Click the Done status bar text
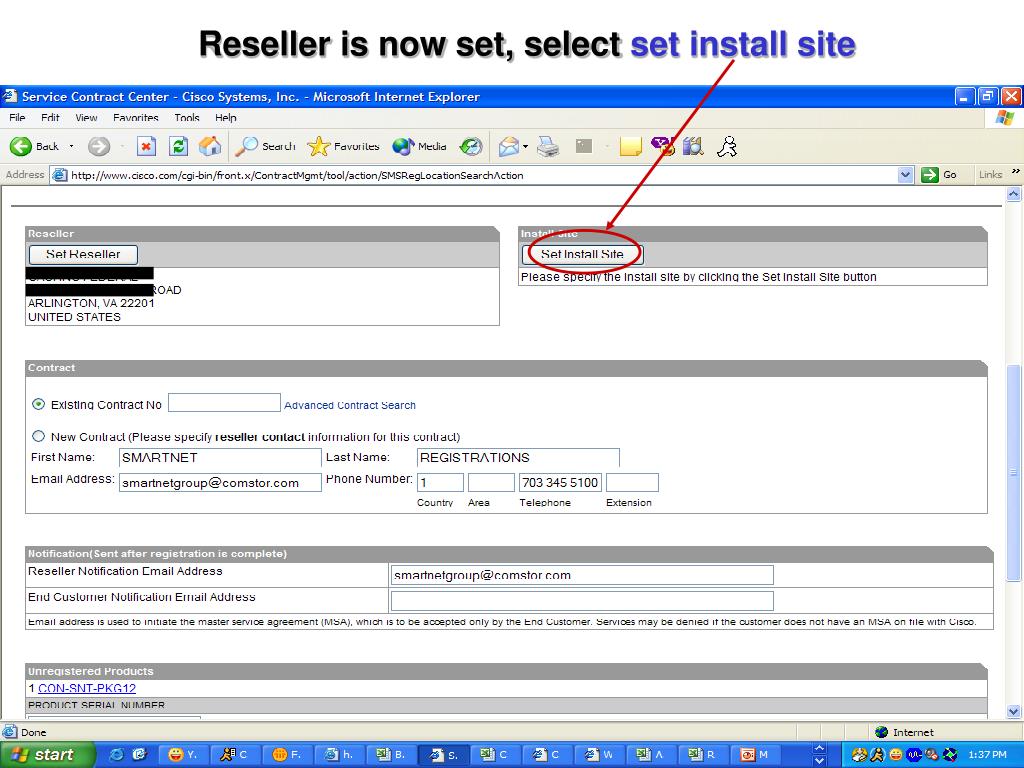This screenshot has width=1024, height=768. (x=33, y=732)
